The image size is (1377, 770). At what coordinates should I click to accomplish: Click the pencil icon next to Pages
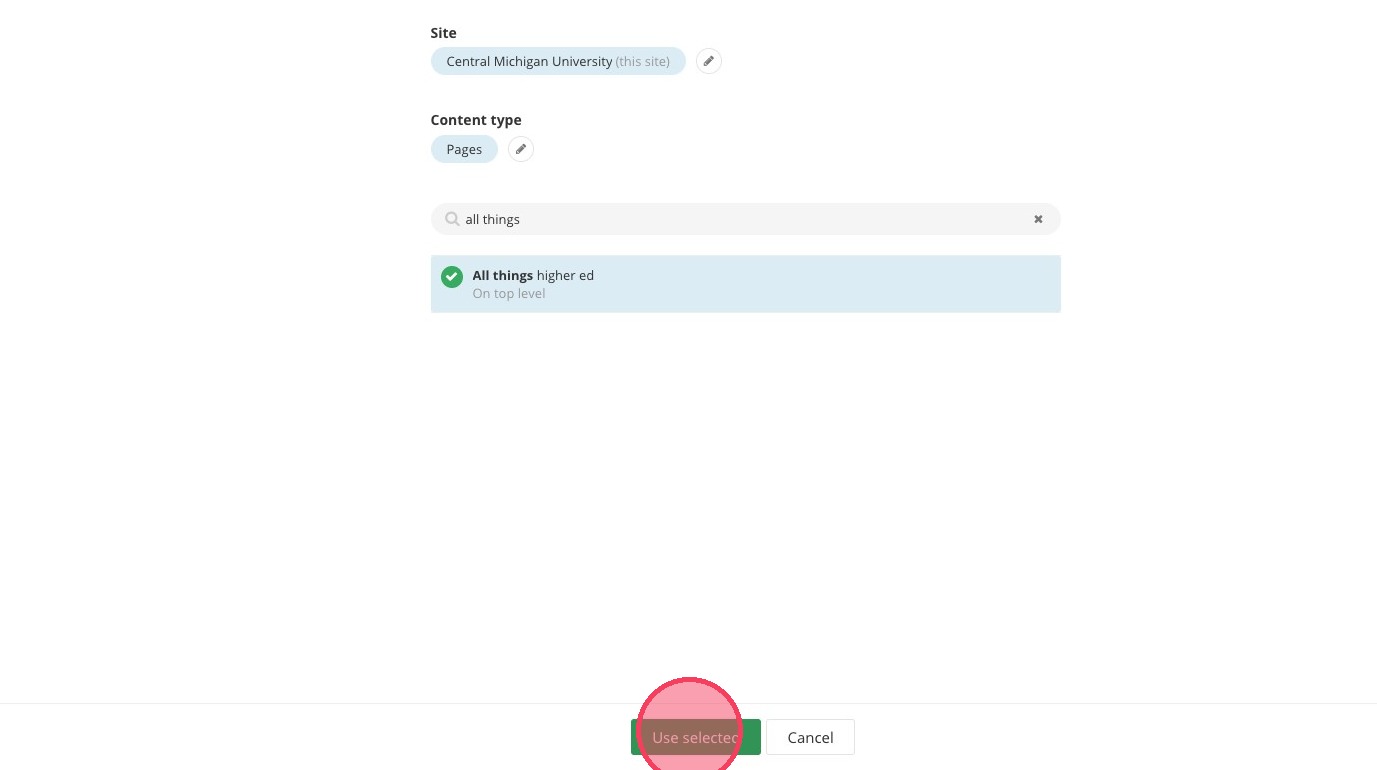(520, 149)
